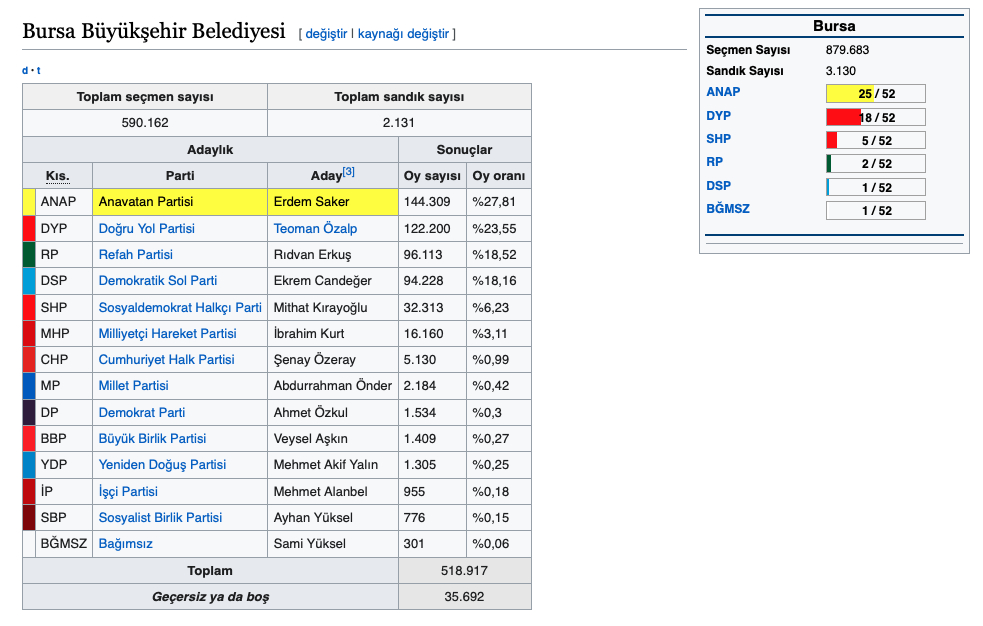Screen dimensions: 983x626
Task: Click the dark green RP color cell
Action: tap(28, 254)
